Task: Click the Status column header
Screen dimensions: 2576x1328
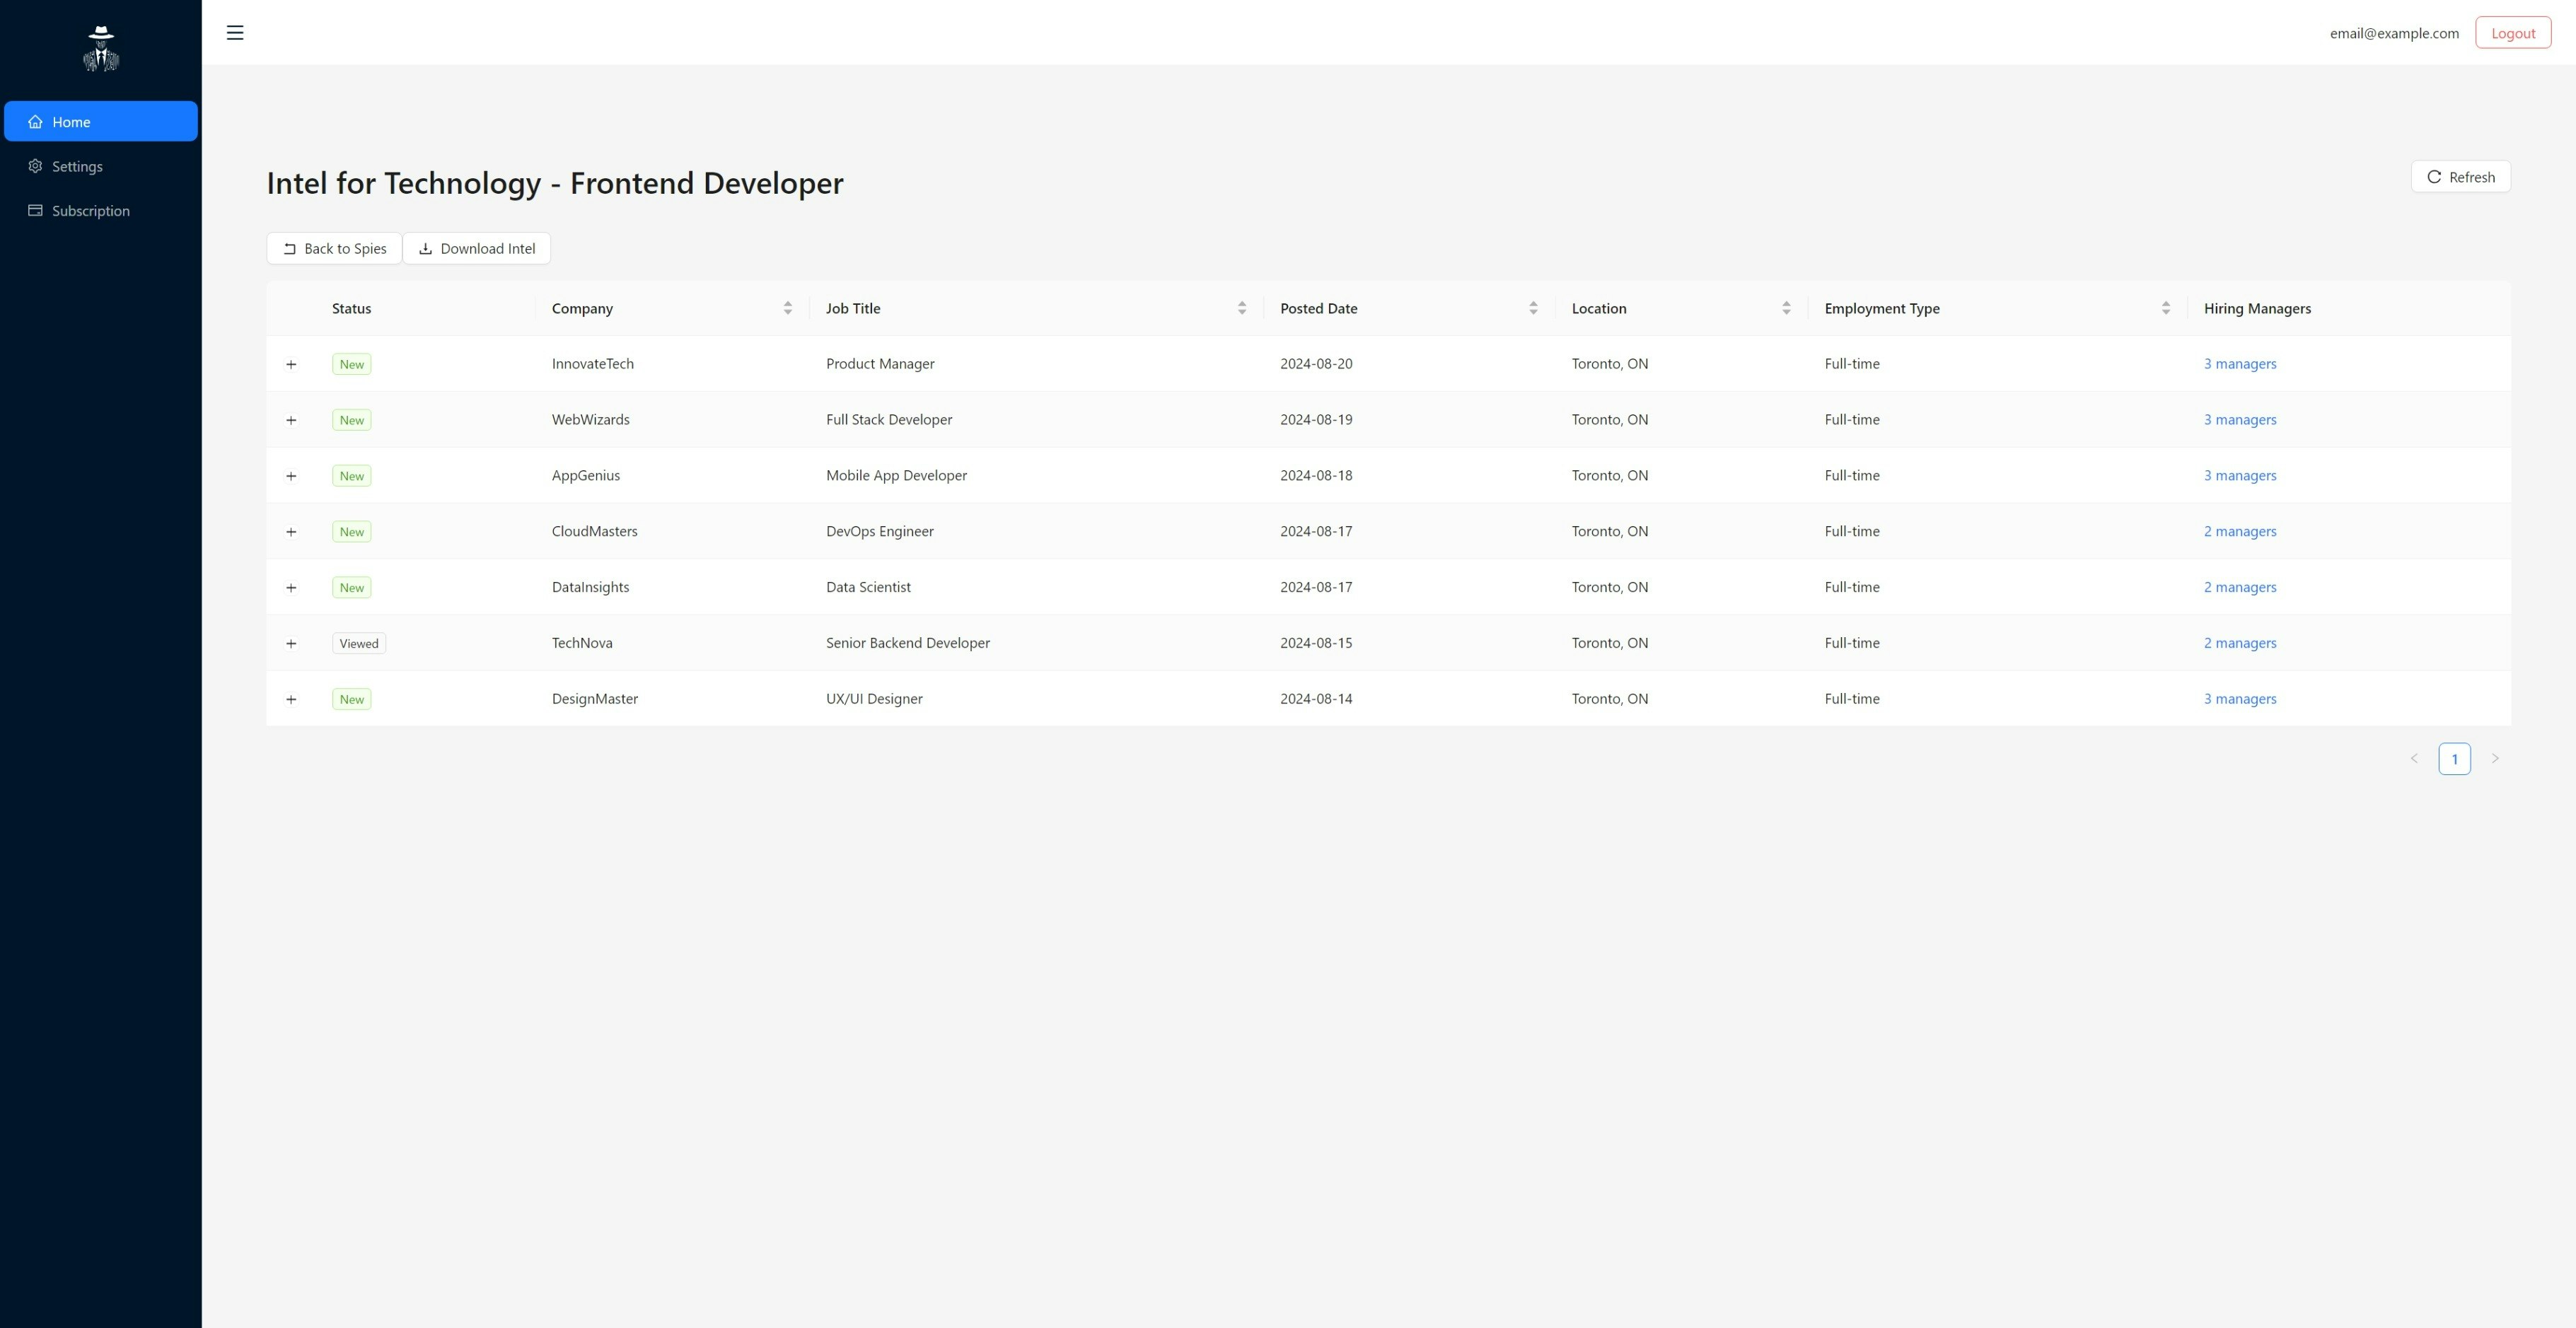Action: pyautogui.click(x=351, y=308)
